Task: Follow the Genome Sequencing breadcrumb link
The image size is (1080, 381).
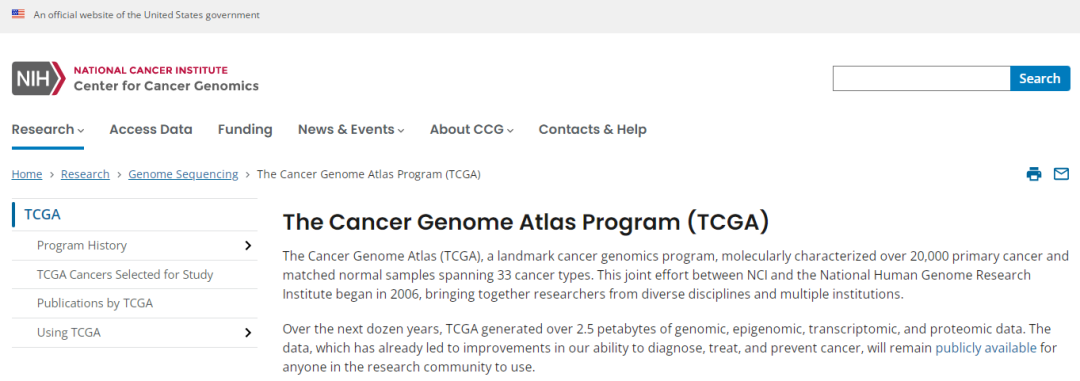Action: [x=183, y=174]
